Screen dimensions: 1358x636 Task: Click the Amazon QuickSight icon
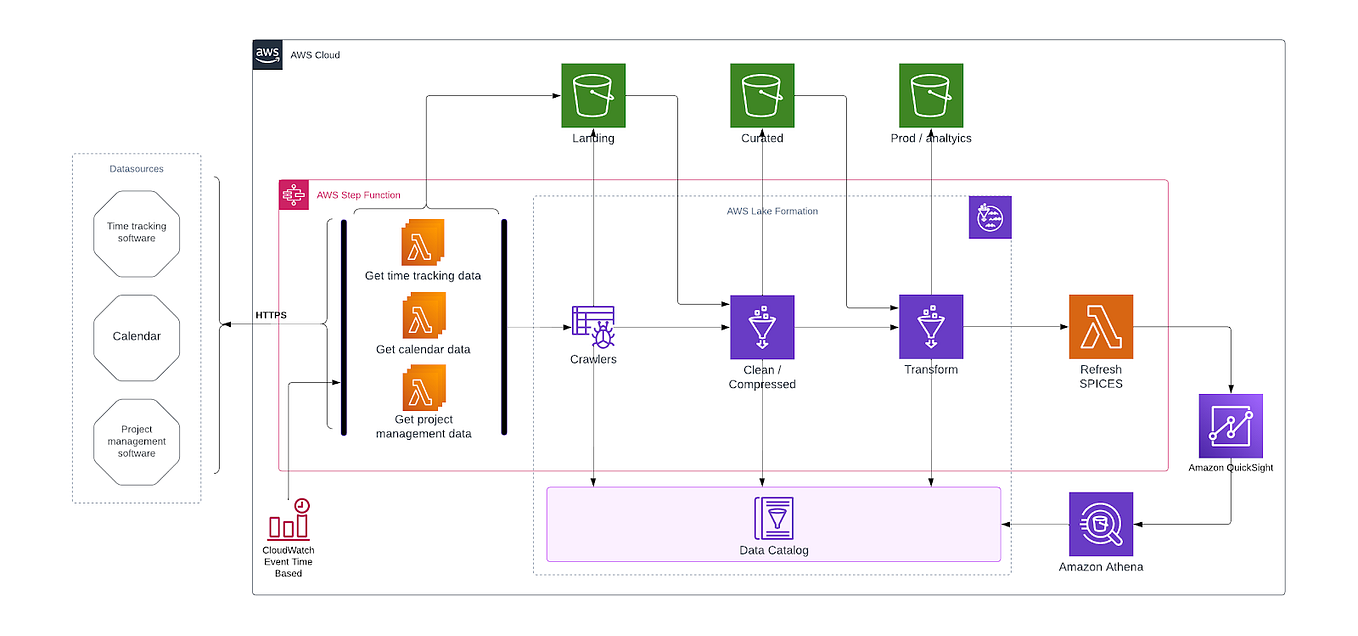coord(1230,424)
